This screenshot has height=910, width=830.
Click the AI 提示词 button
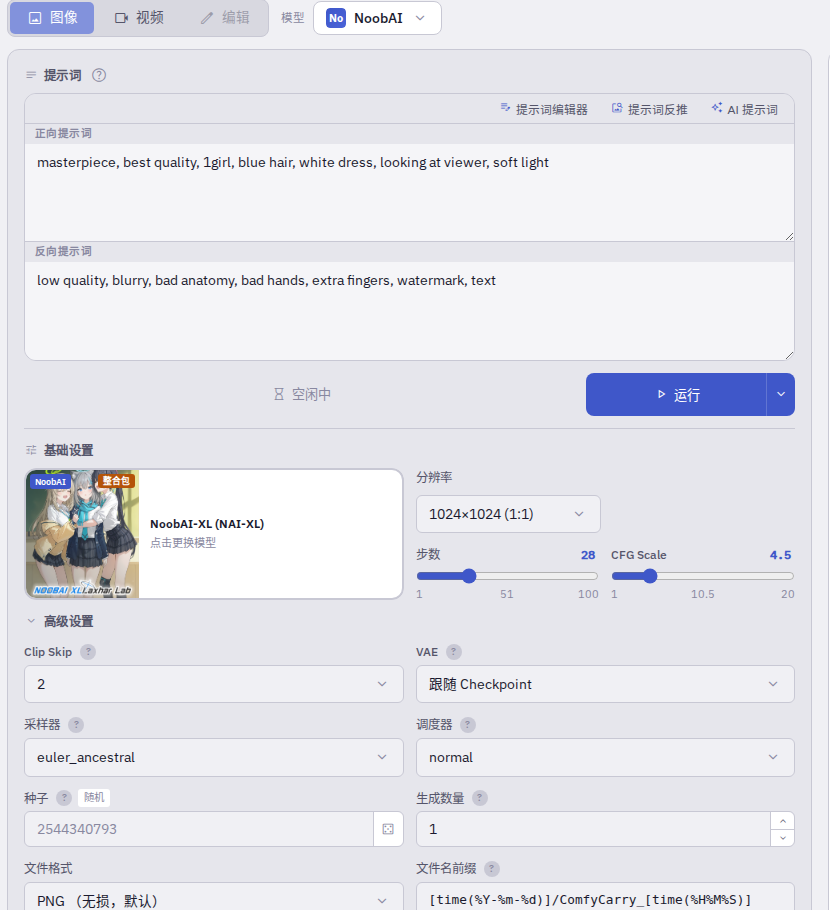pyautogui.click(x=745, y=109)
